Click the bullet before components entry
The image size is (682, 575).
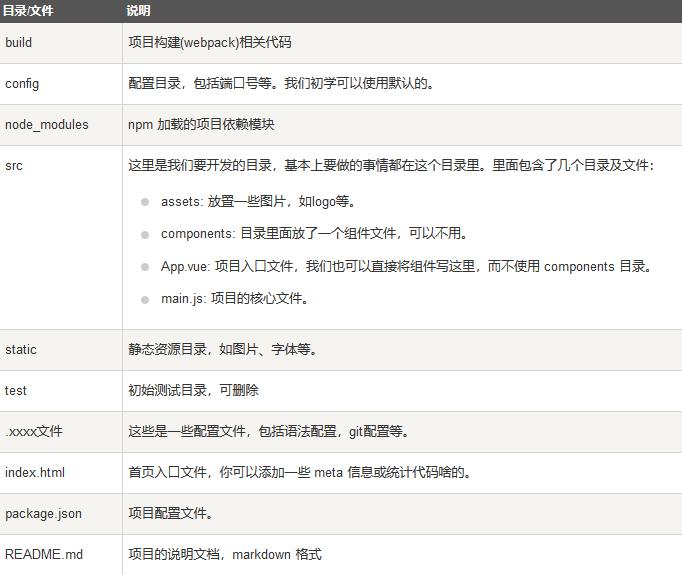(145, 235)
